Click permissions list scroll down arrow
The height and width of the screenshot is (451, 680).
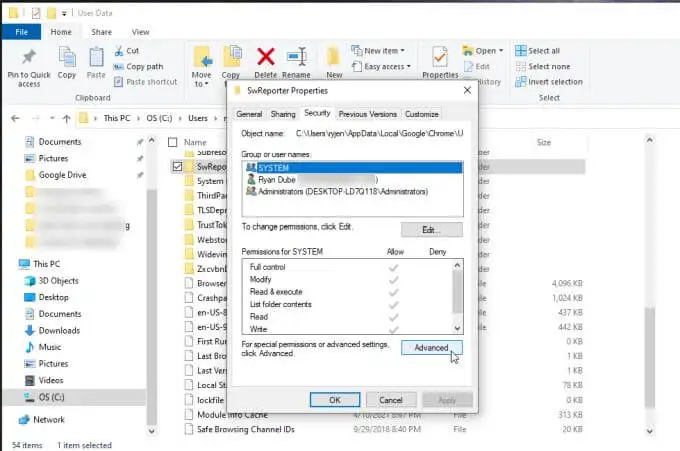tap(457, 328)
